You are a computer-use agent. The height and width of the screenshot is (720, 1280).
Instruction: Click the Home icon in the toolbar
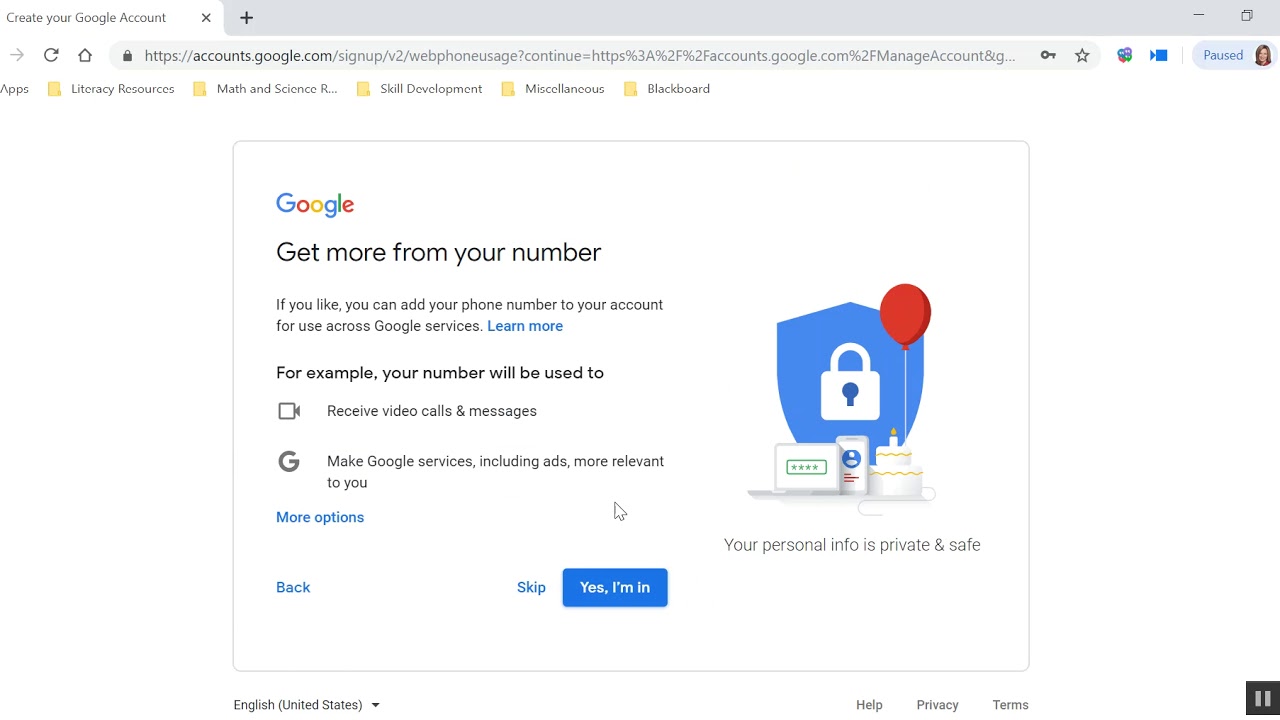tap(85, 56)
